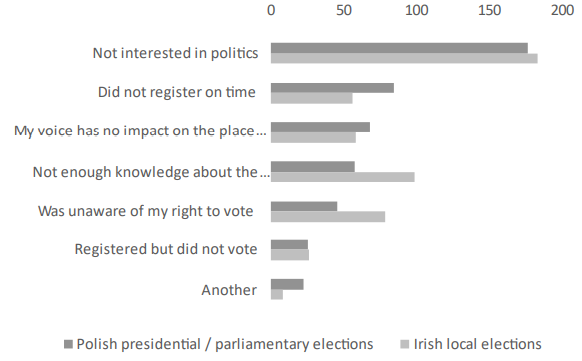Select the light bar for 'Was unaware of my right to vote'
582x361 pixels.
pyautogui.click(x=328, y=217)
